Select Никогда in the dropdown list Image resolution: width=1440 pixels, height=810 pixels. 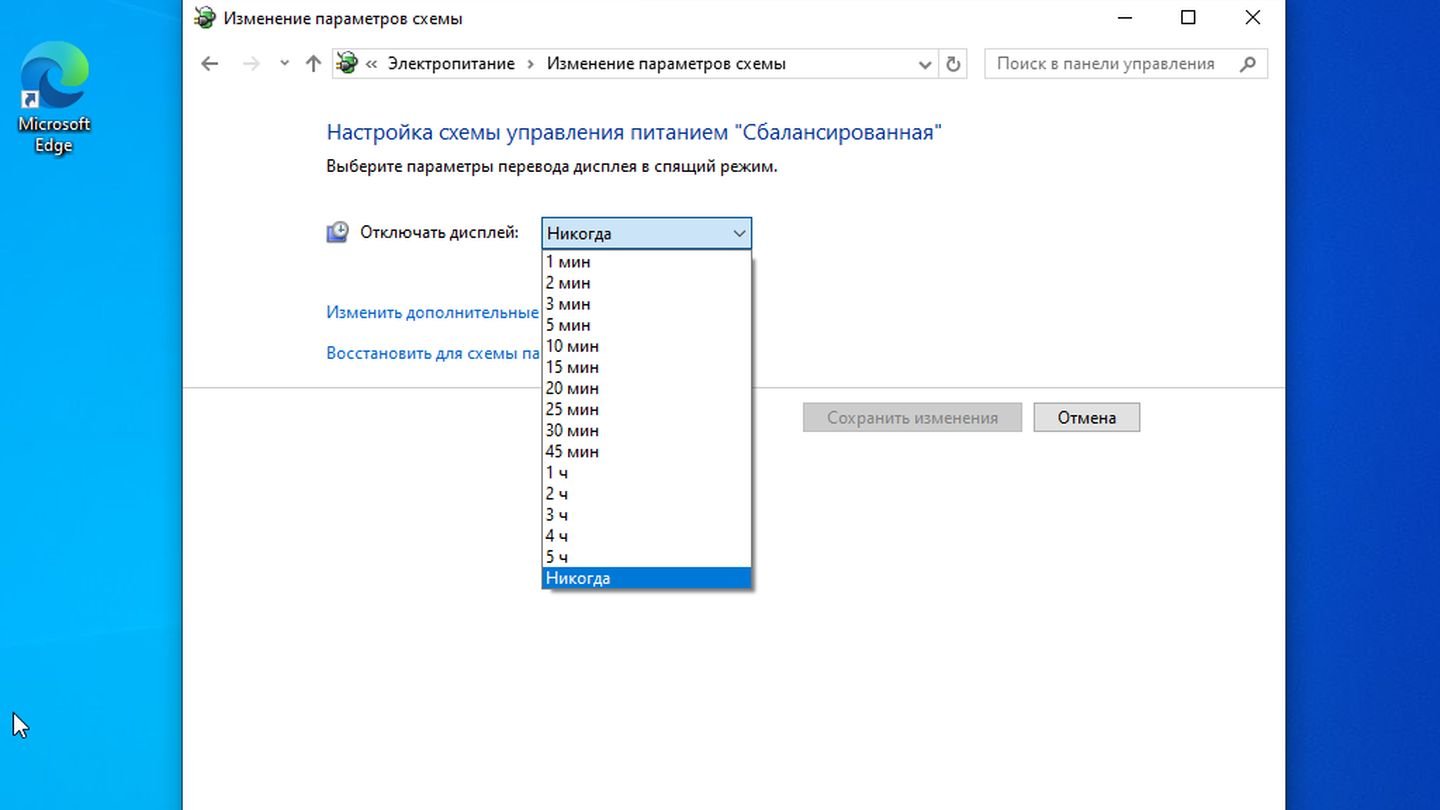647,578
